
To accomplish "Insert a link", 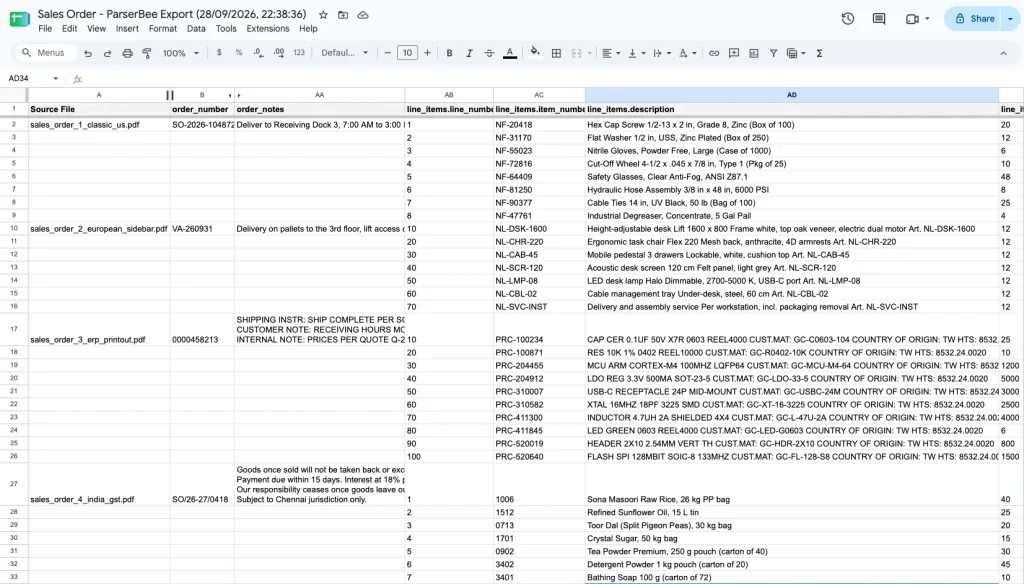I will click(714, 53).
